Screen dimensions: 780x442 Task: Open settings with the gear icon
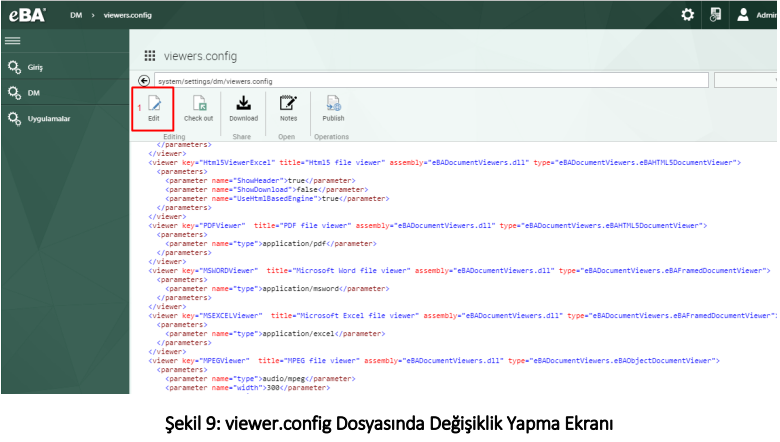[687, 14]
